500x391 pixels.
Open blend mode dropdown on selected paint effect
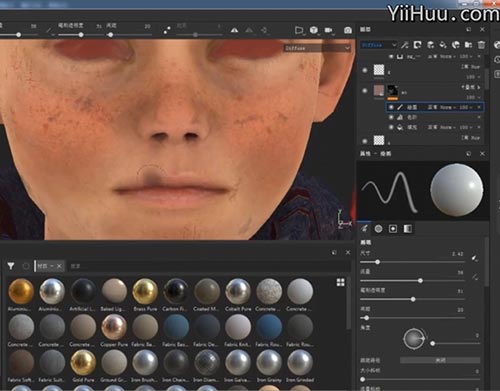click(x=442, y=107)
